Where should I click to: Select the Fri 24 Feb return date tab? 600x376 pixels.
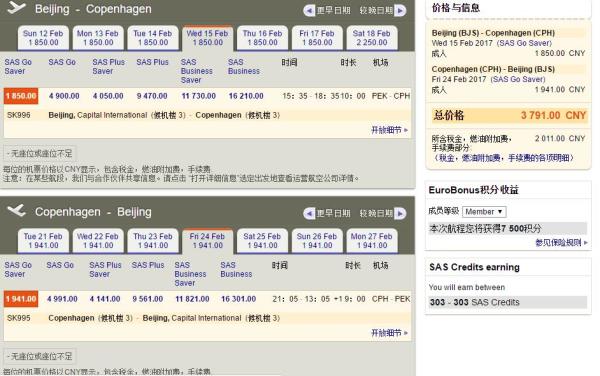point(207,241)
